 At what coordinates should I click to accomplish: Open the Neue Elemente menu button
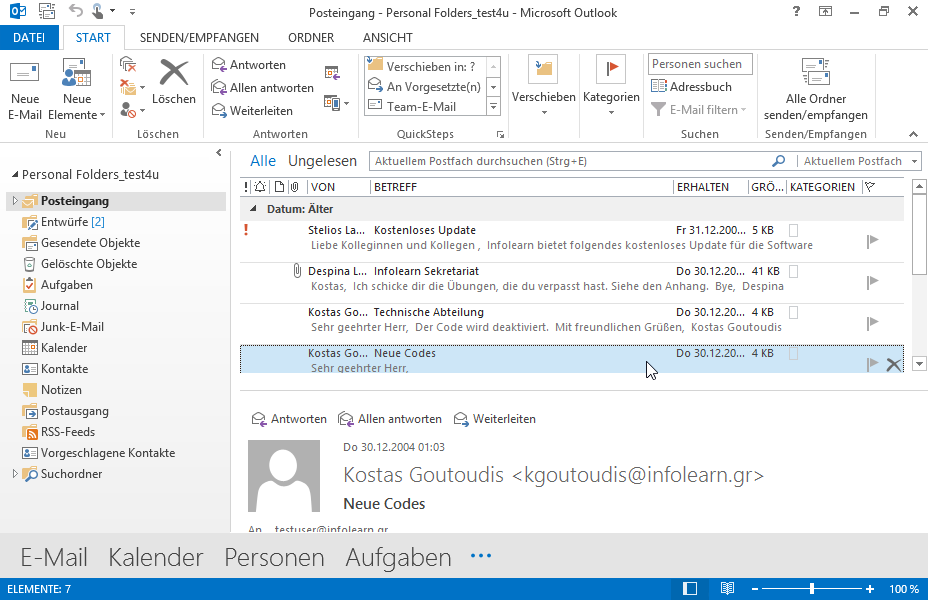coord(76,91)
